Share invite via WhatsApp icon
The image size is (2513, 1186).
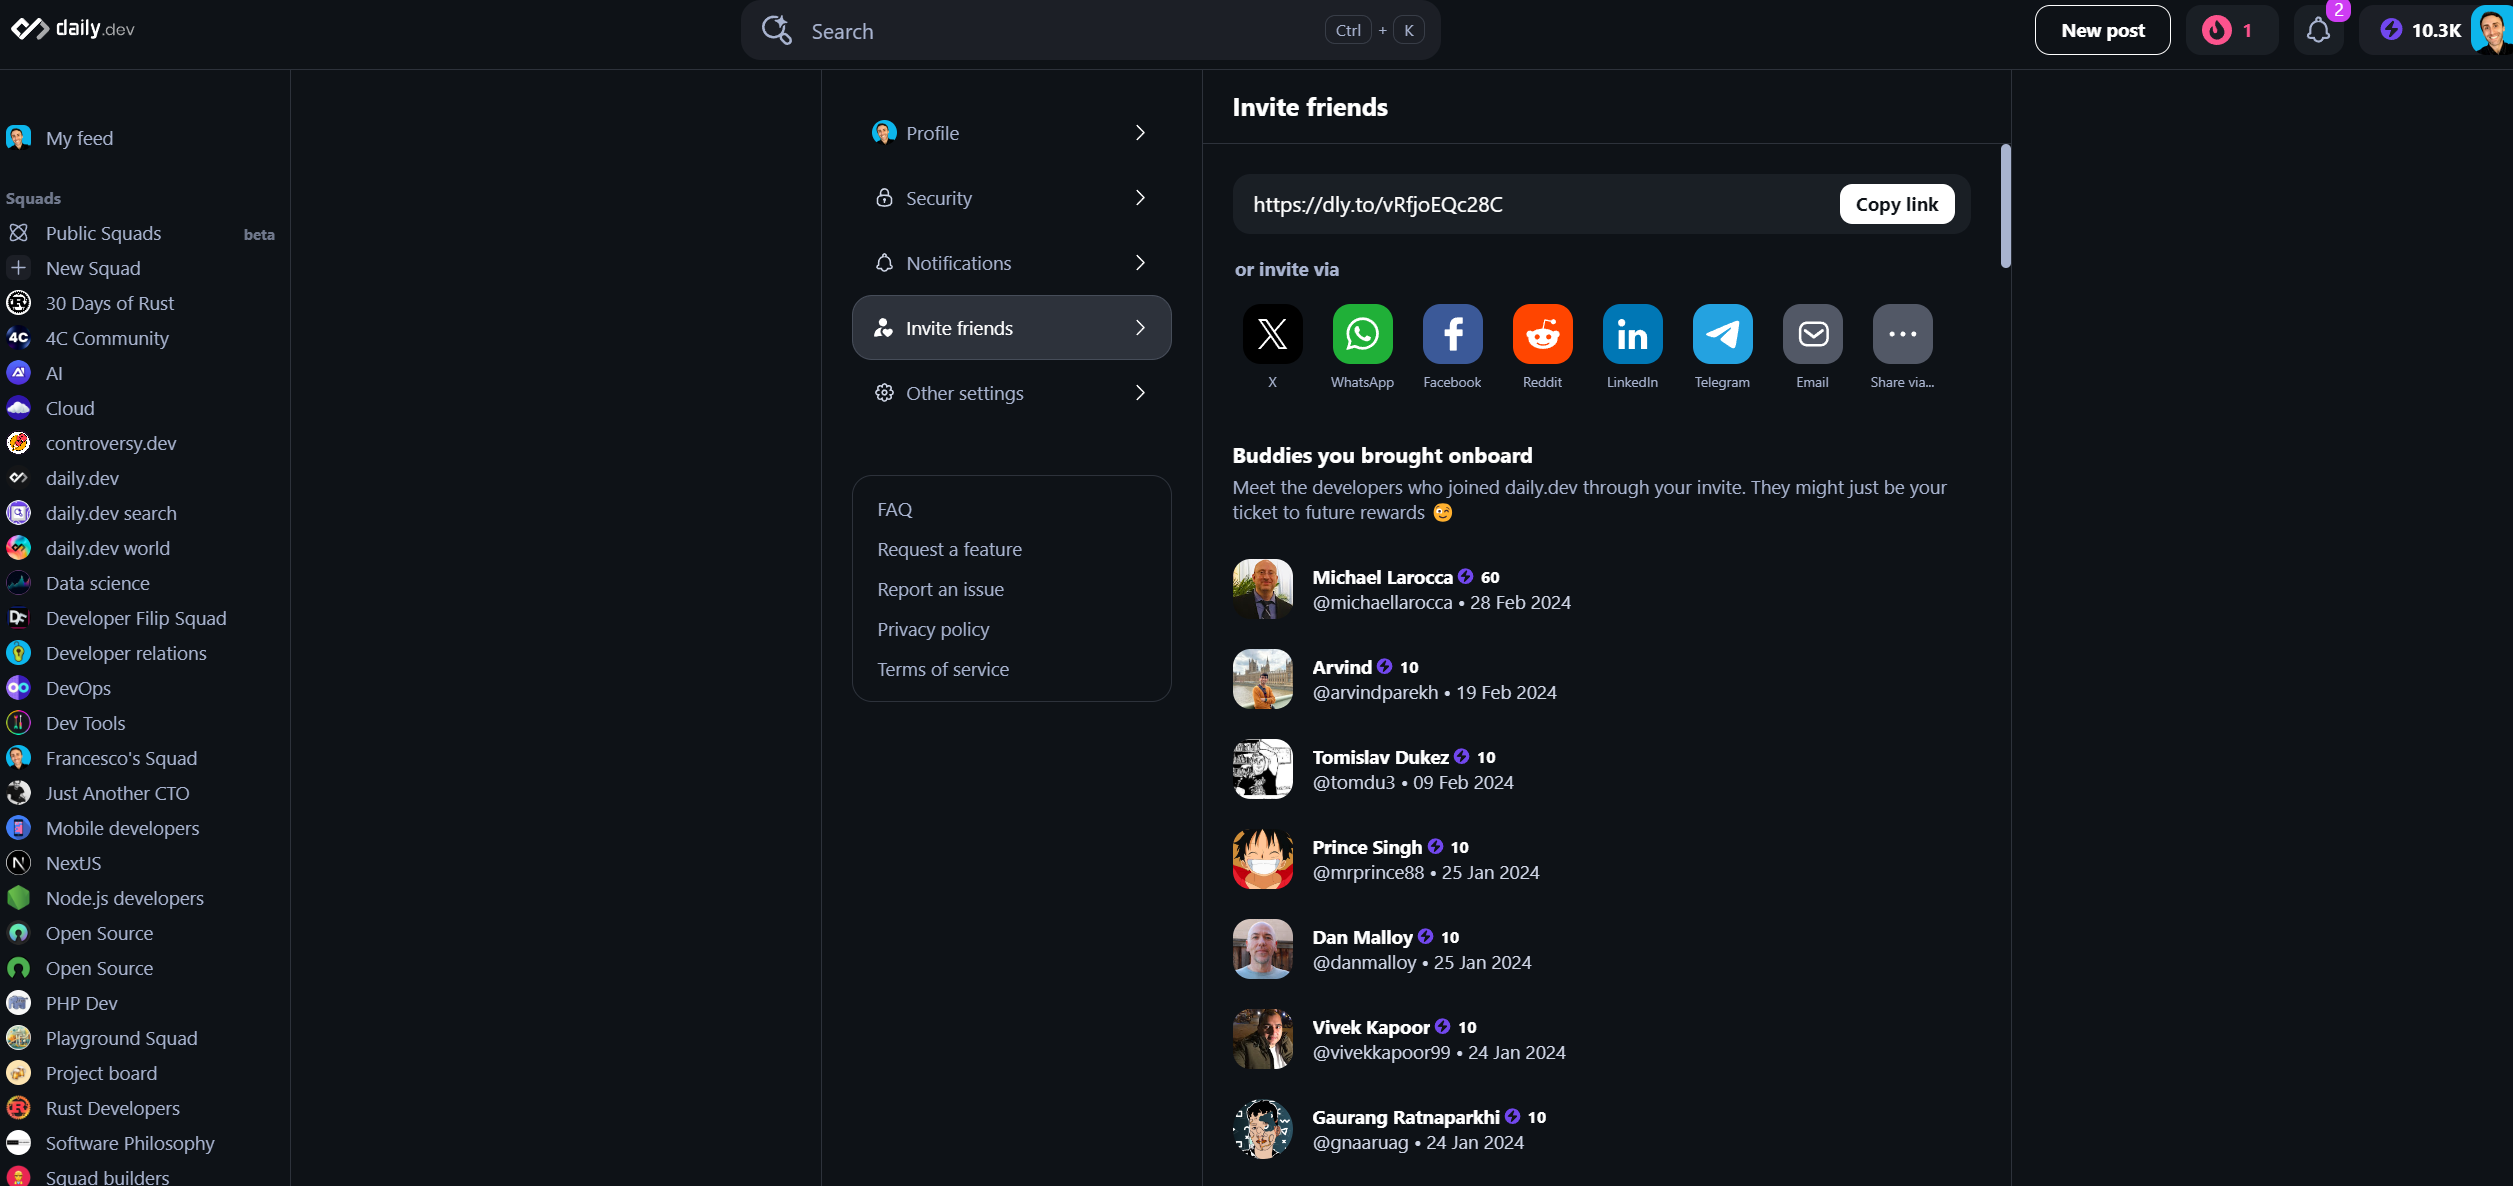(1362, 334)
